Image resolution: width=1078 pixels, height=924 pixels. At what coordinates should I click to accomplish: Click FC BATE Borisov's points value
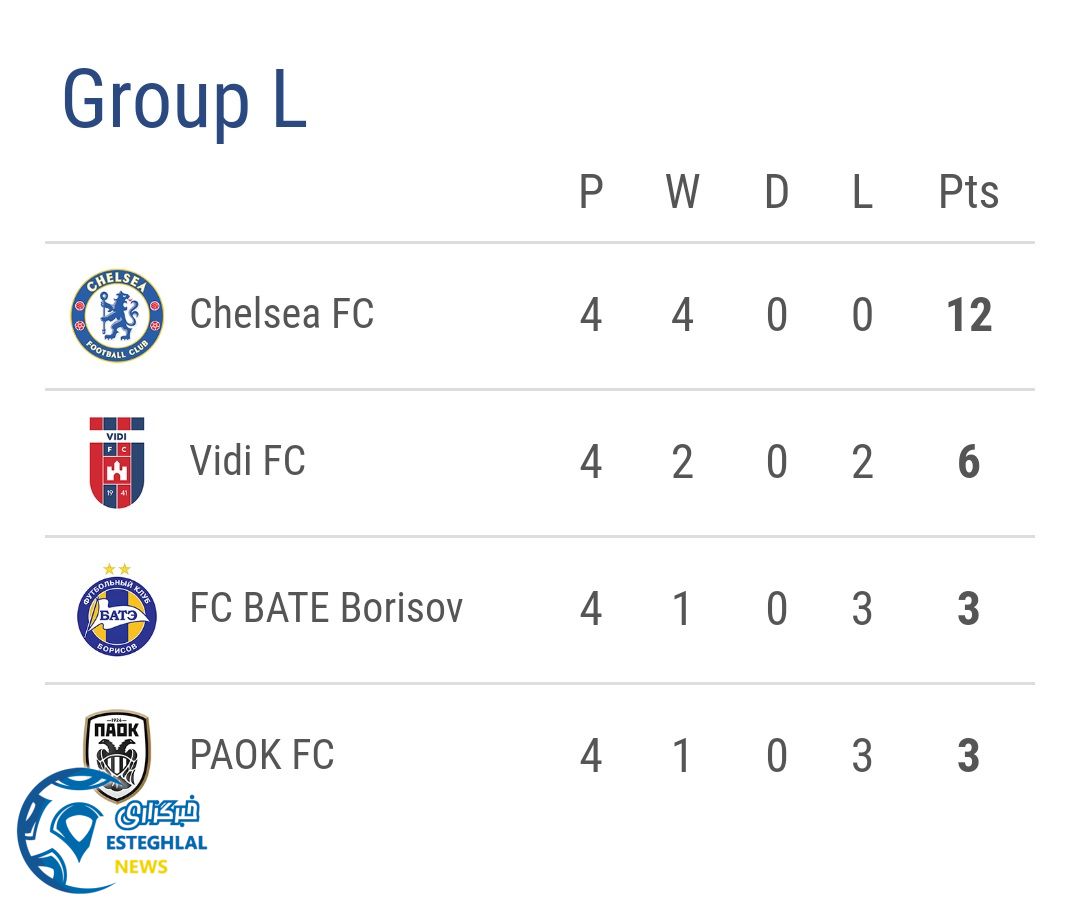[968, 609]
